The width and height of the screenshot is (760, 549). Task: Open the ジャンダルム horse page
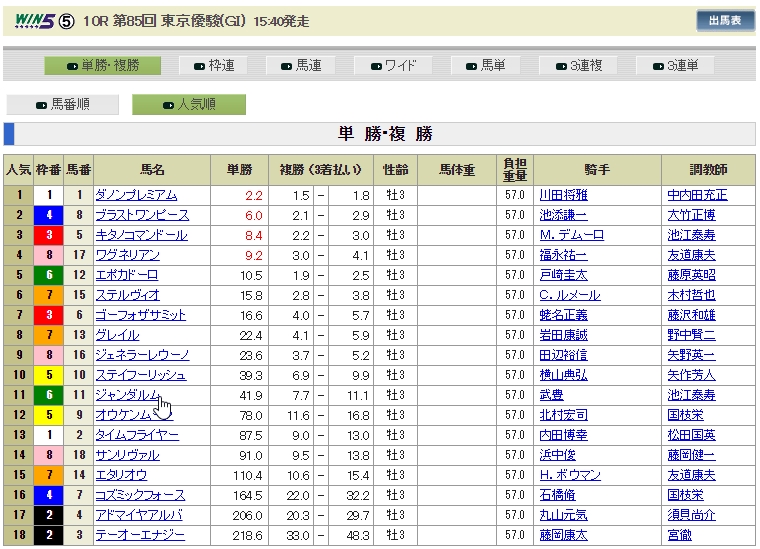pos(127,395)
